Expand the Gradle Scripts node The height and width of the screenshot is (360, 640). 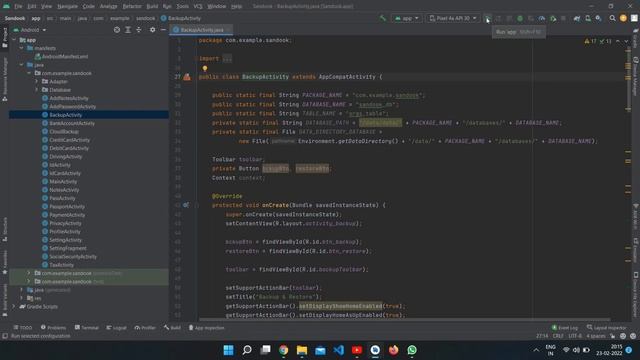[13, 307]
